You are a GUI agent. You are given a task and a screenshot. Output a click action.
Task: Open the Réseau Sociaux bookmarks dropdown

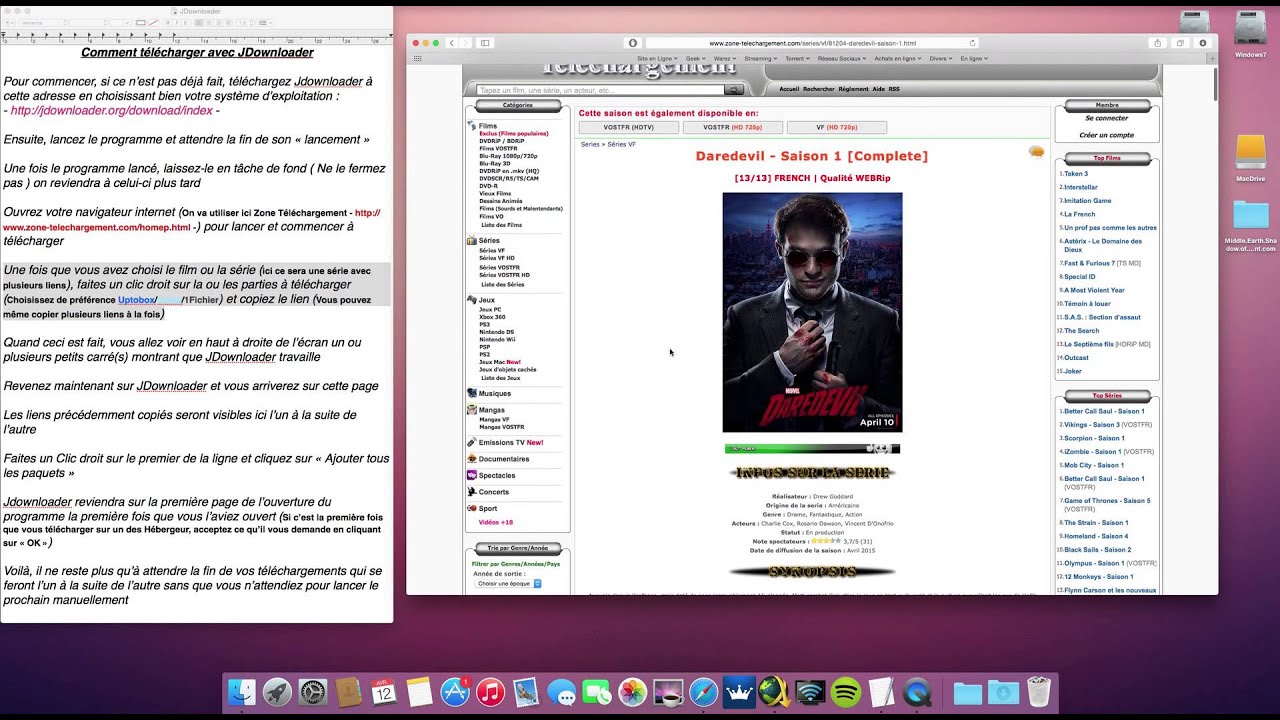click(843, 59)
